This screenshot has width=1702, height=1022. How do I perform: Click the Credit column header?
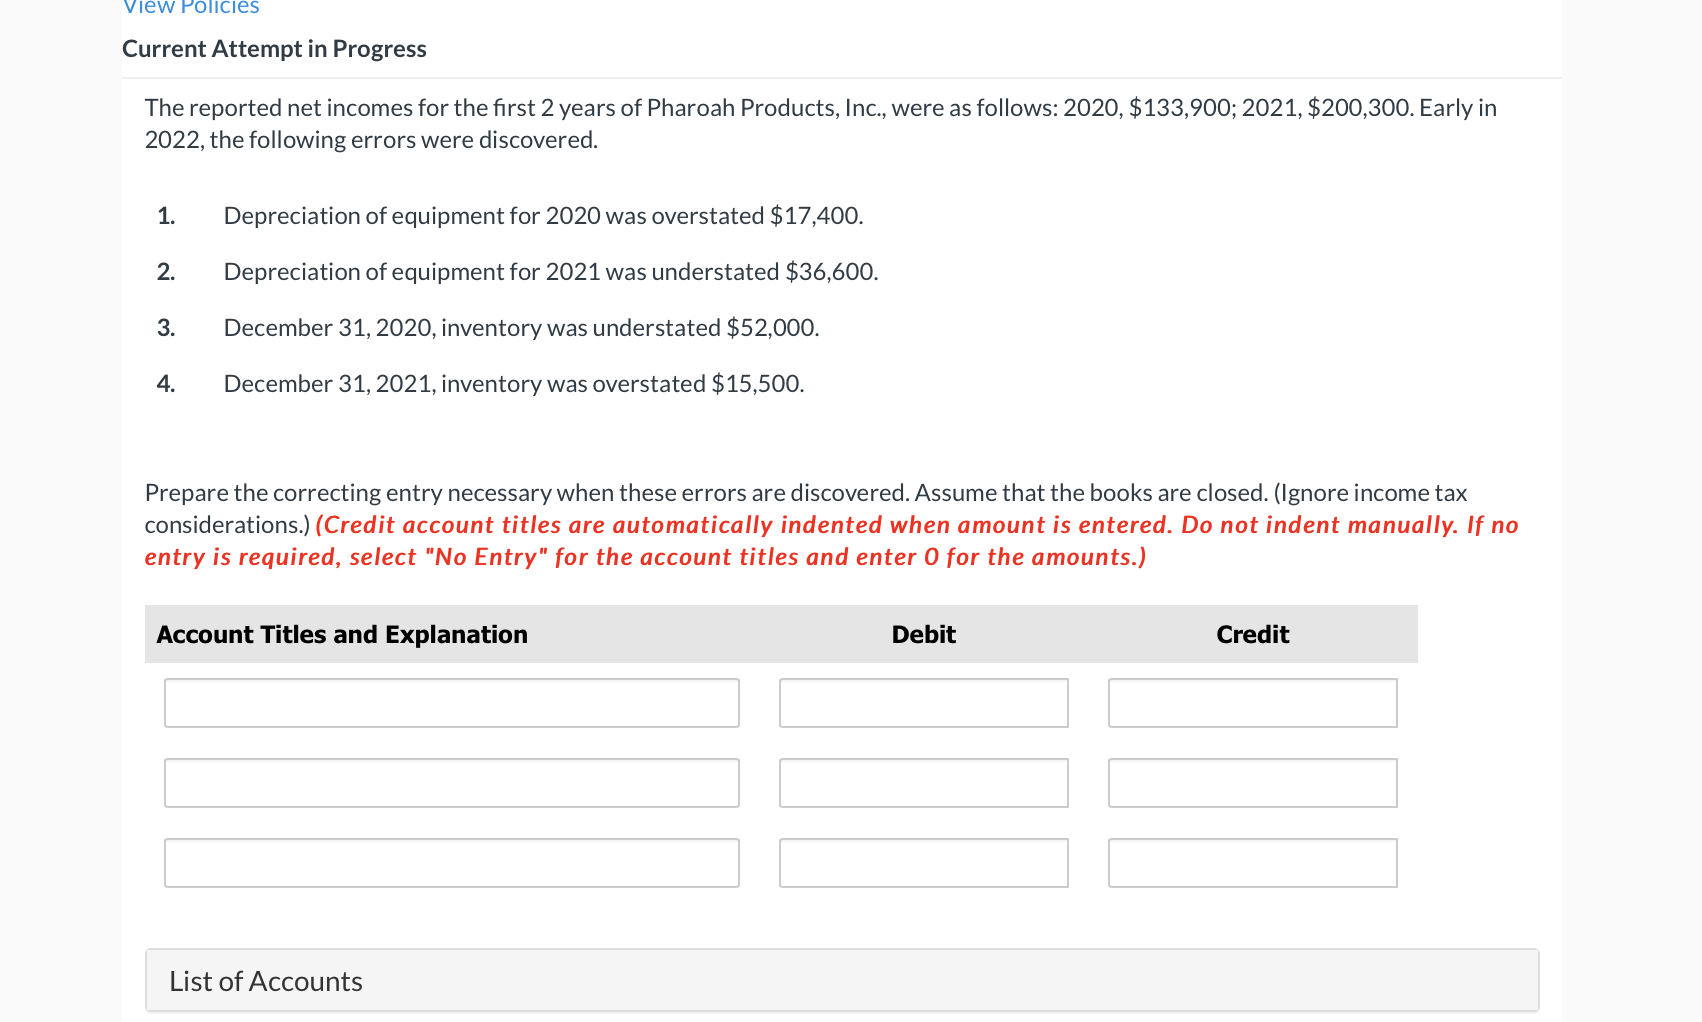tap(1252, 634)
